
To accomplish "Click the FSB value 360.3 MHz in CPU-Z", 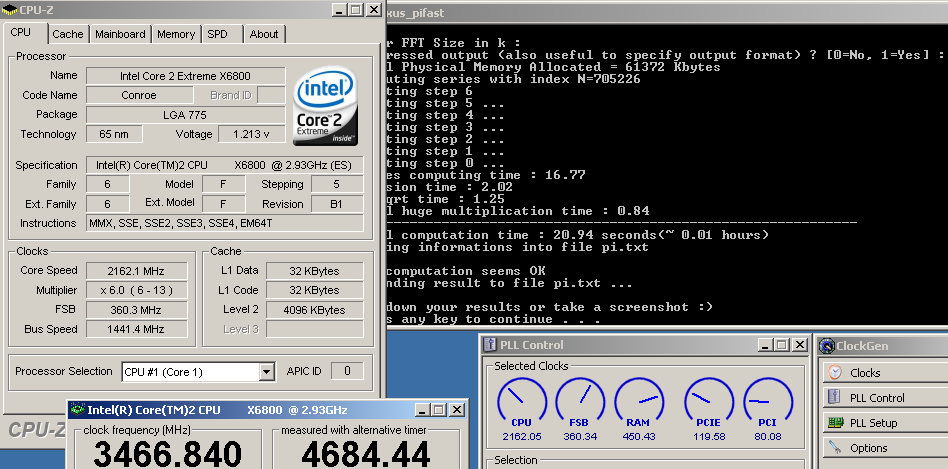I will coord(137,310).
